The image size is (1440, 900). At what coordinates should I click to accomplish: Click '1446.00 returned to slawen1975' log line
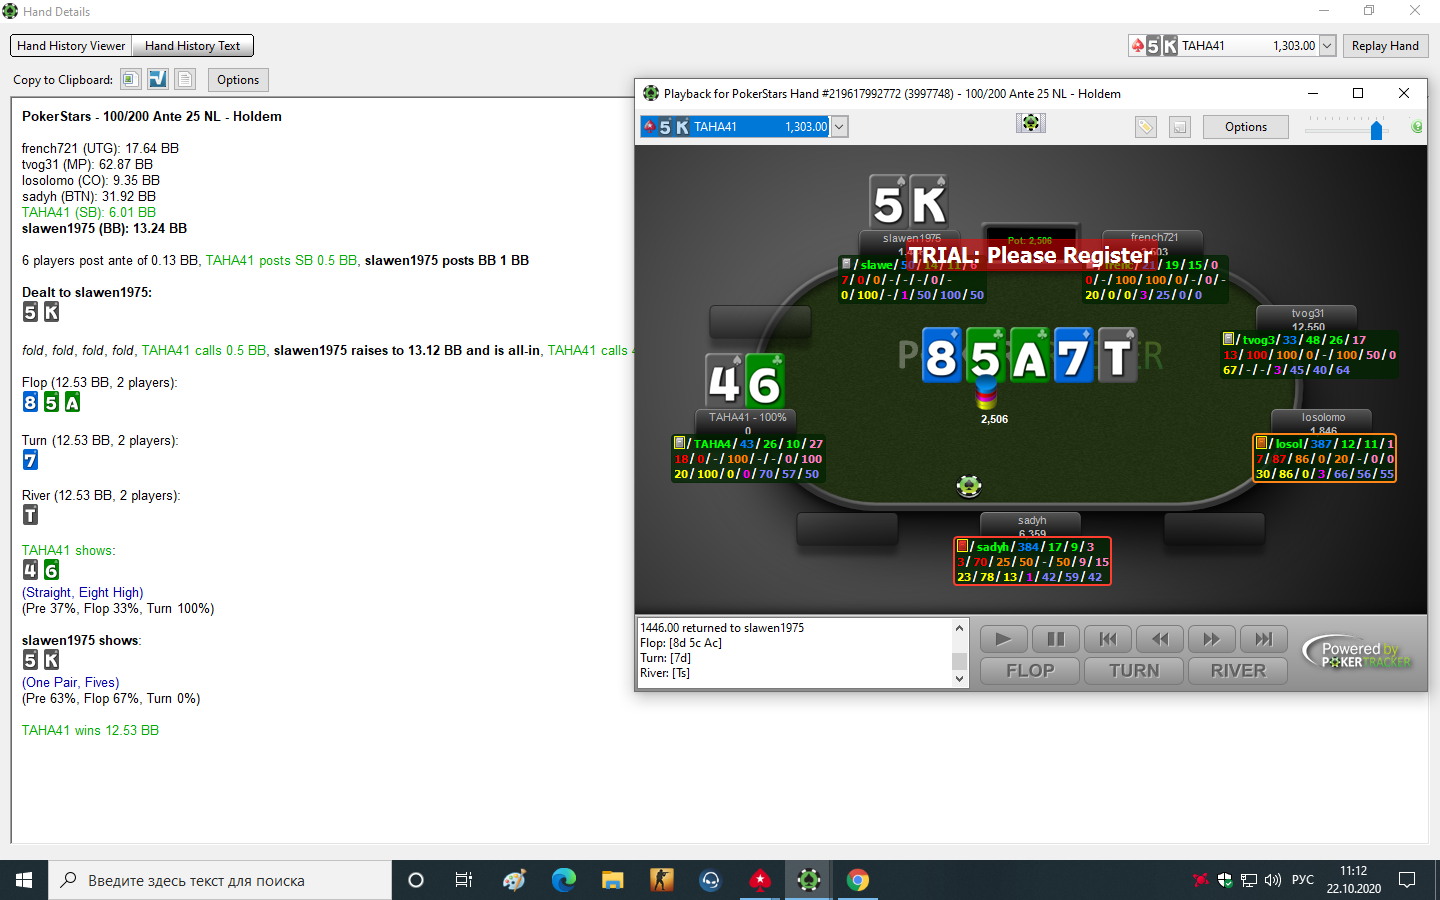click(x=722, y=628)
